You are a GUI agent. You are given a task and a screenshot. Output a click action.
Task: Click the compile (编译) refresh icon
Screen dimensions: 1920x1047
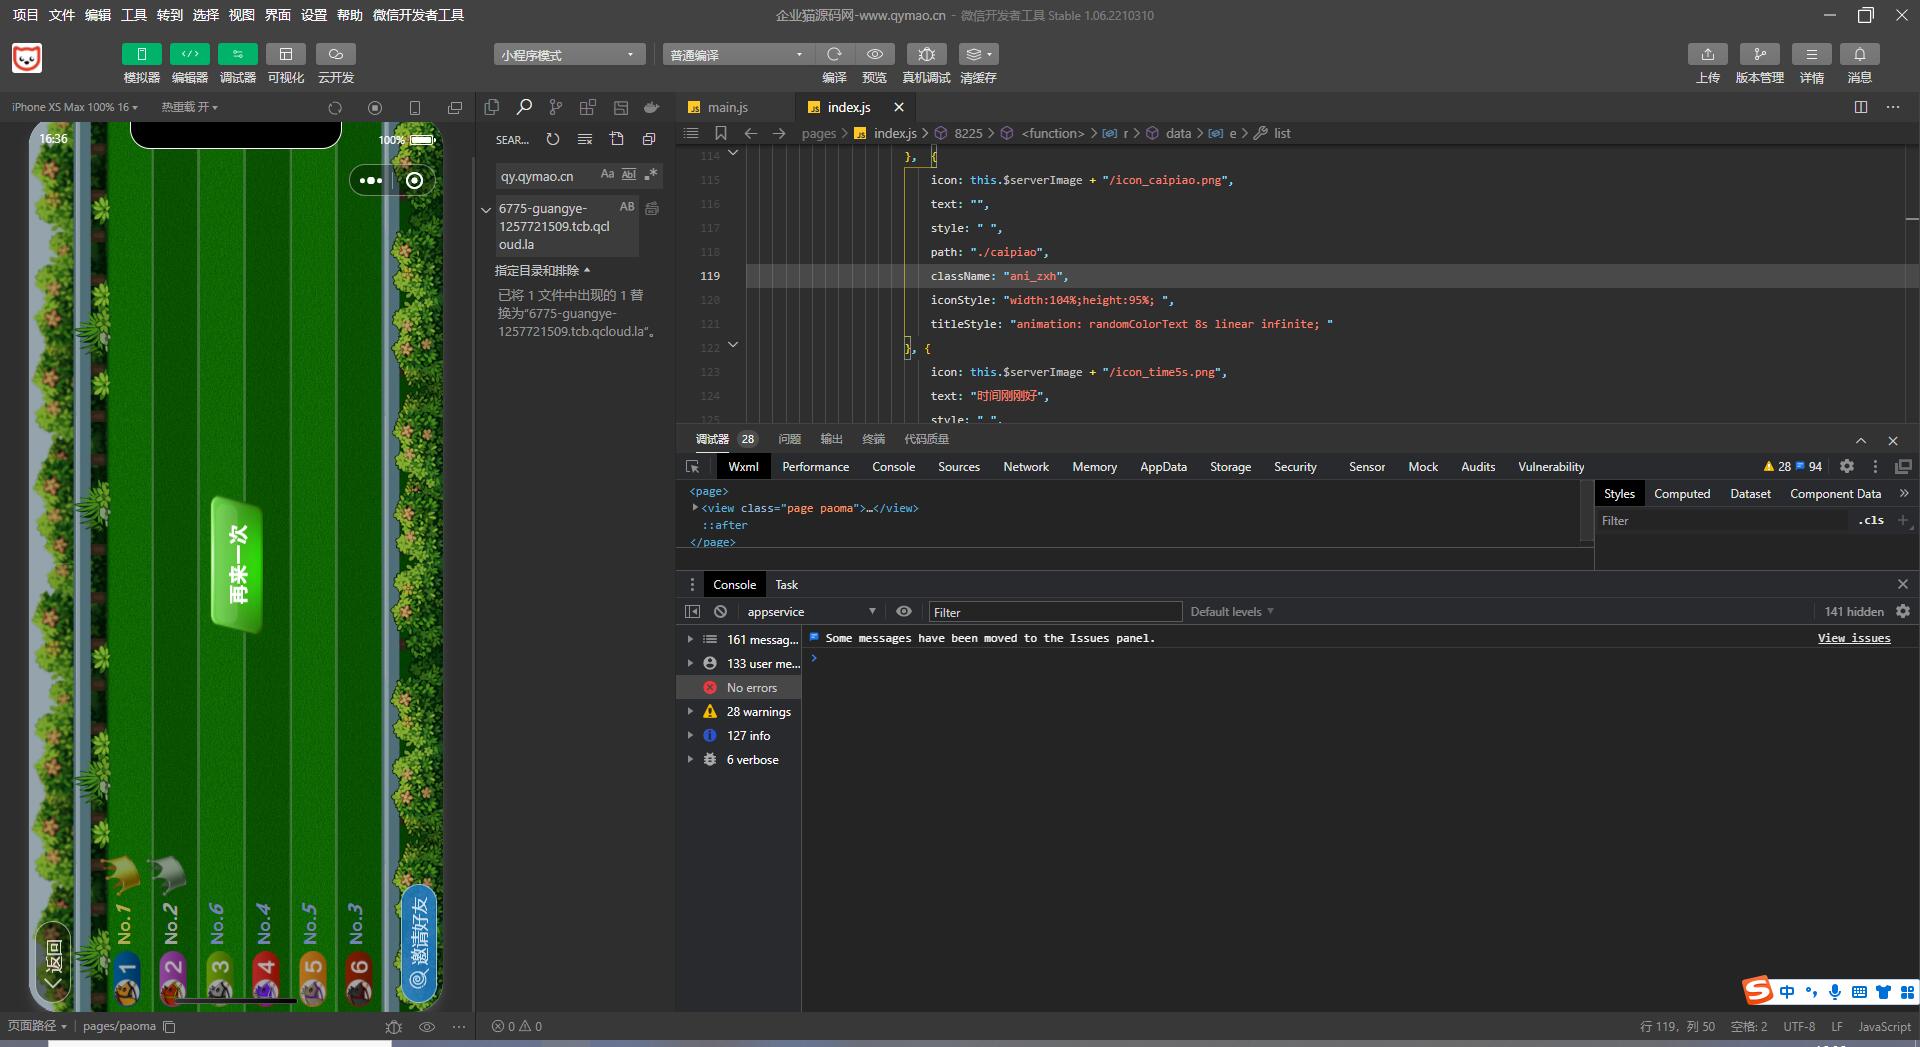point(834,54)
